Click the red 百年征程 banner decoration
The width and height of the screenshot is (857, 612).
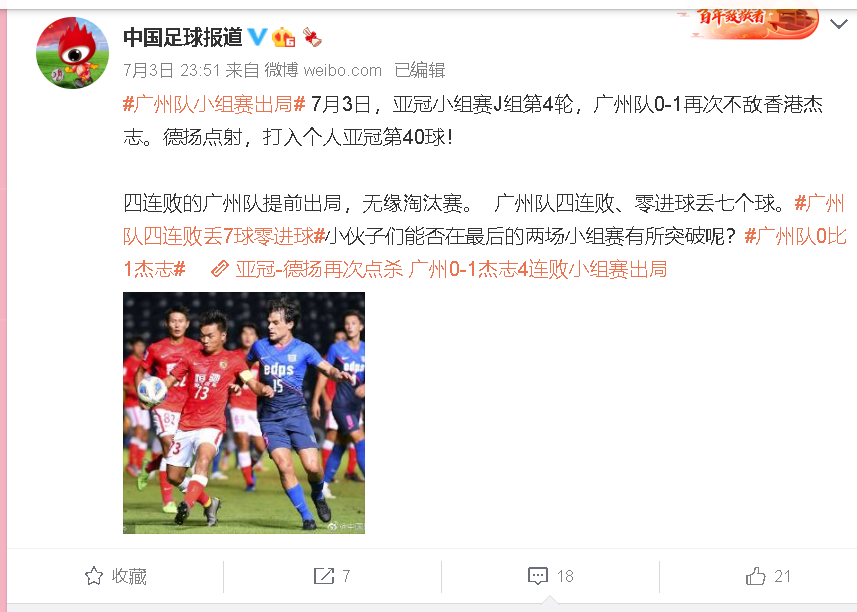754,22
